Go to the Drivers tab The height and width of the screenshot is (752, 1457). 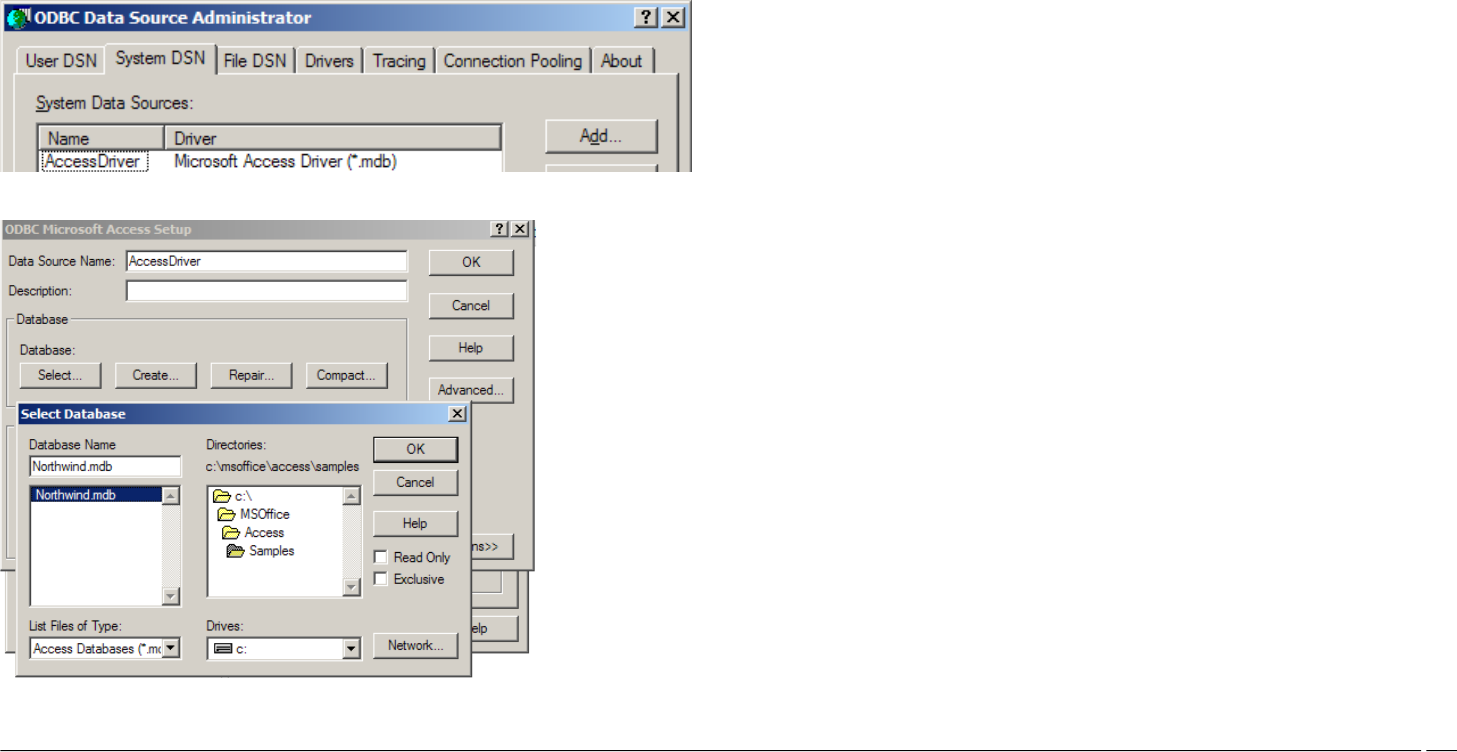click(x=329, y=61)
